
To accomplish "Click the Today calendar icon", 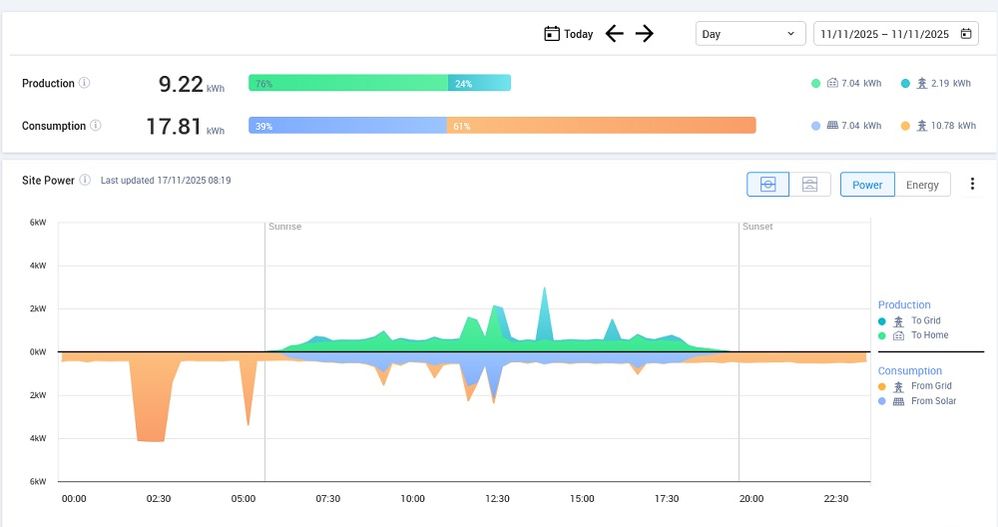I will click(552, 34).
